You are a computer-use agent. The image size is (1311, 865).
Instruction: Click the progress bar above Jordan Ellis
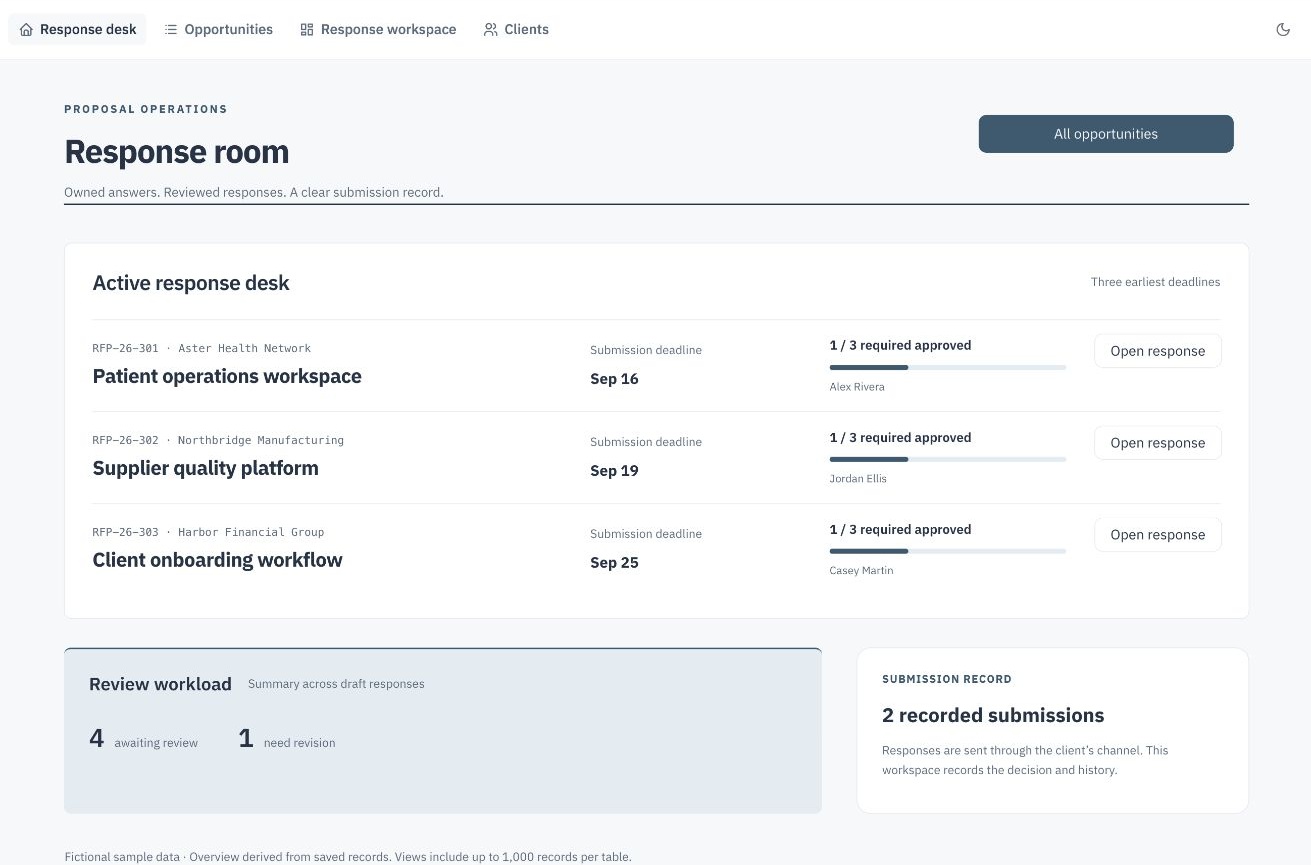click(948, 460)
